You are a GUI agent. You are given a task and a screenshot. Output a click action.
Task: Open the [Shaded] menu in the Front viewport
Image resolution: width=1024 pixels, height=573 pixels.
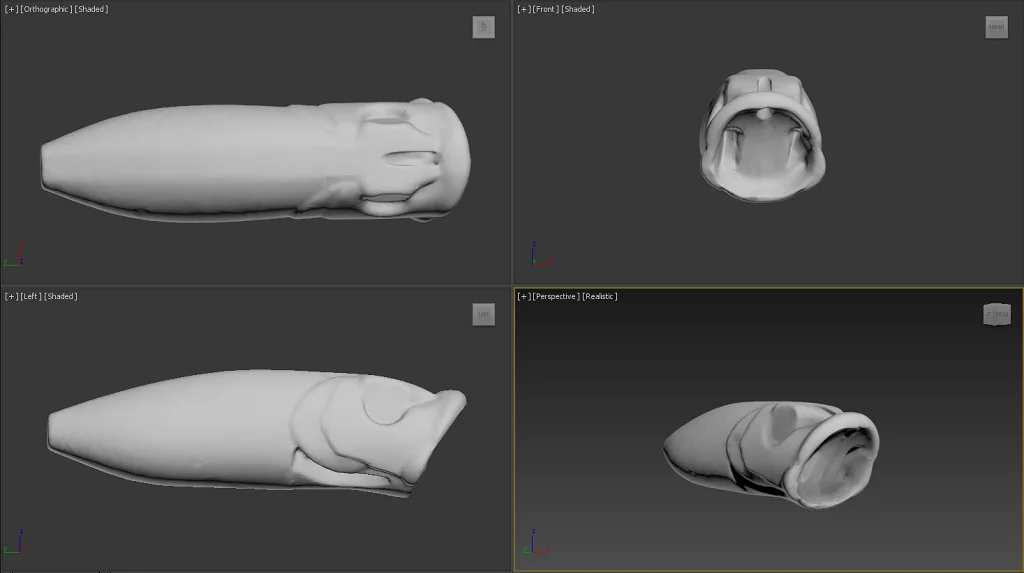tap(578, 9)
